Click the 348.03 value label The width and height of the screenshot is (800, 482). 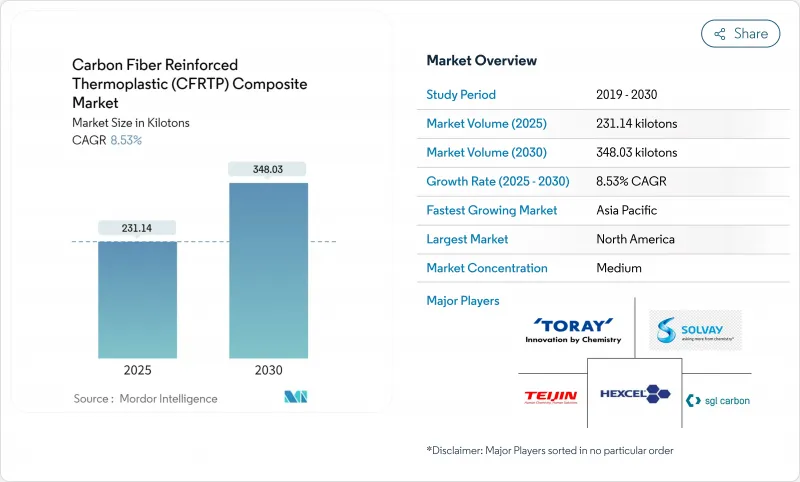pyautogui.click(x=268, y=170)
